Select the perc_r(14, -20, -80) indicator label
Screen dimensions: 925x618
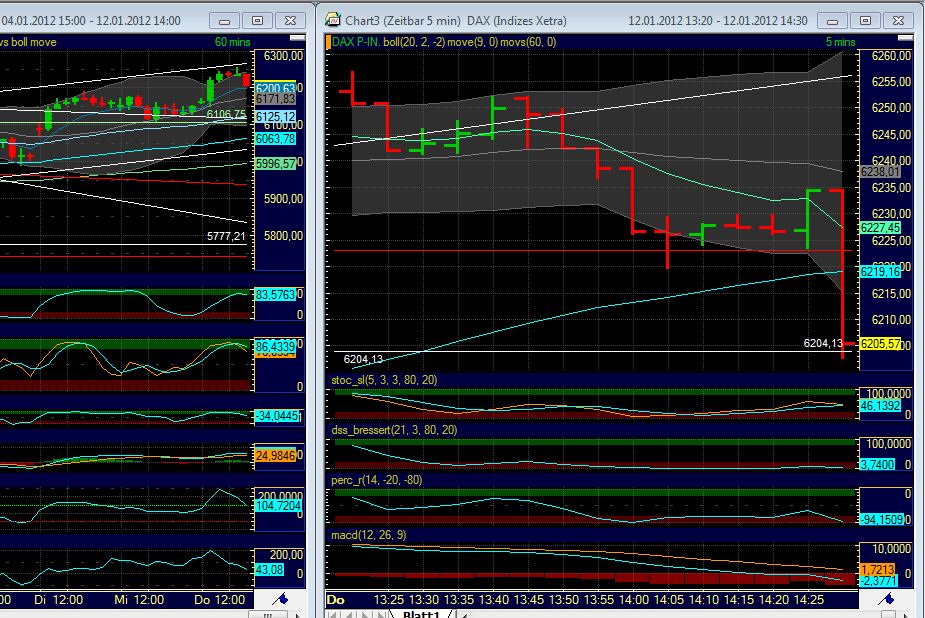(x=376, y=480)
